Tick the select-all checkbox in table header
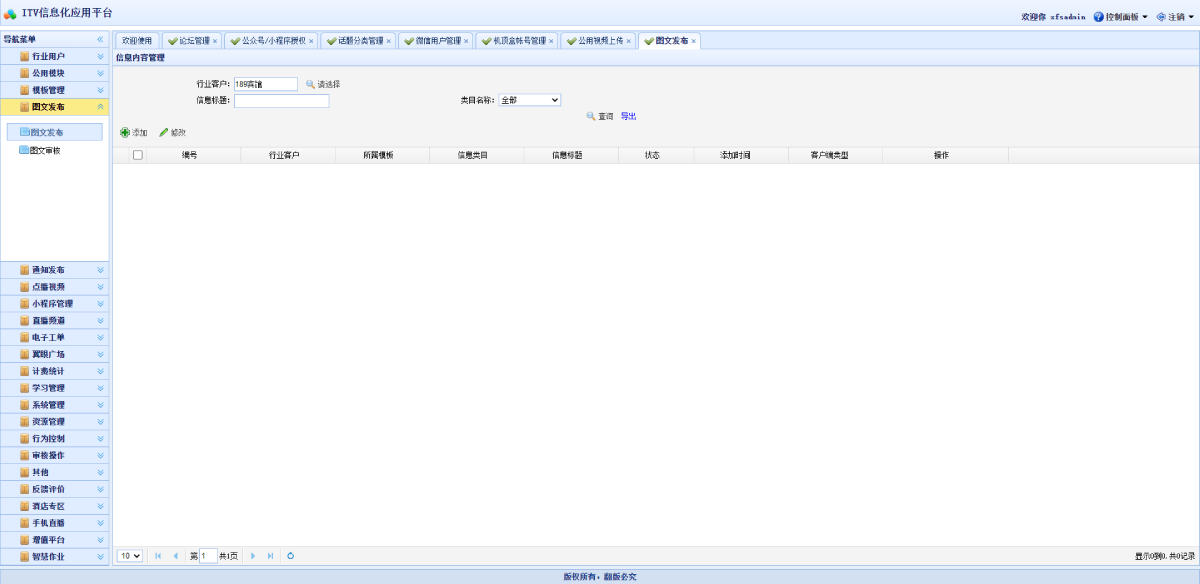The image size is (1200, 584). [x=138, y=155]
